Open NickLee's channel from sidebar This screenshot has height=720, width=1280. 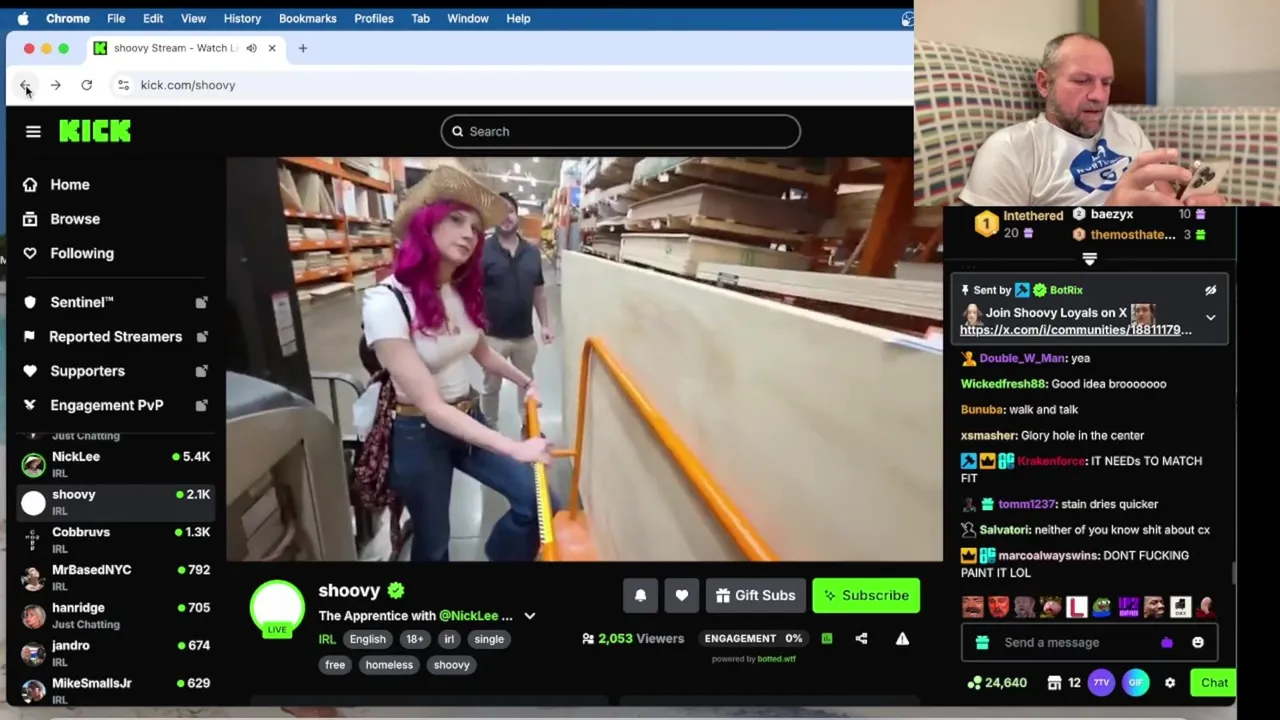115,464
